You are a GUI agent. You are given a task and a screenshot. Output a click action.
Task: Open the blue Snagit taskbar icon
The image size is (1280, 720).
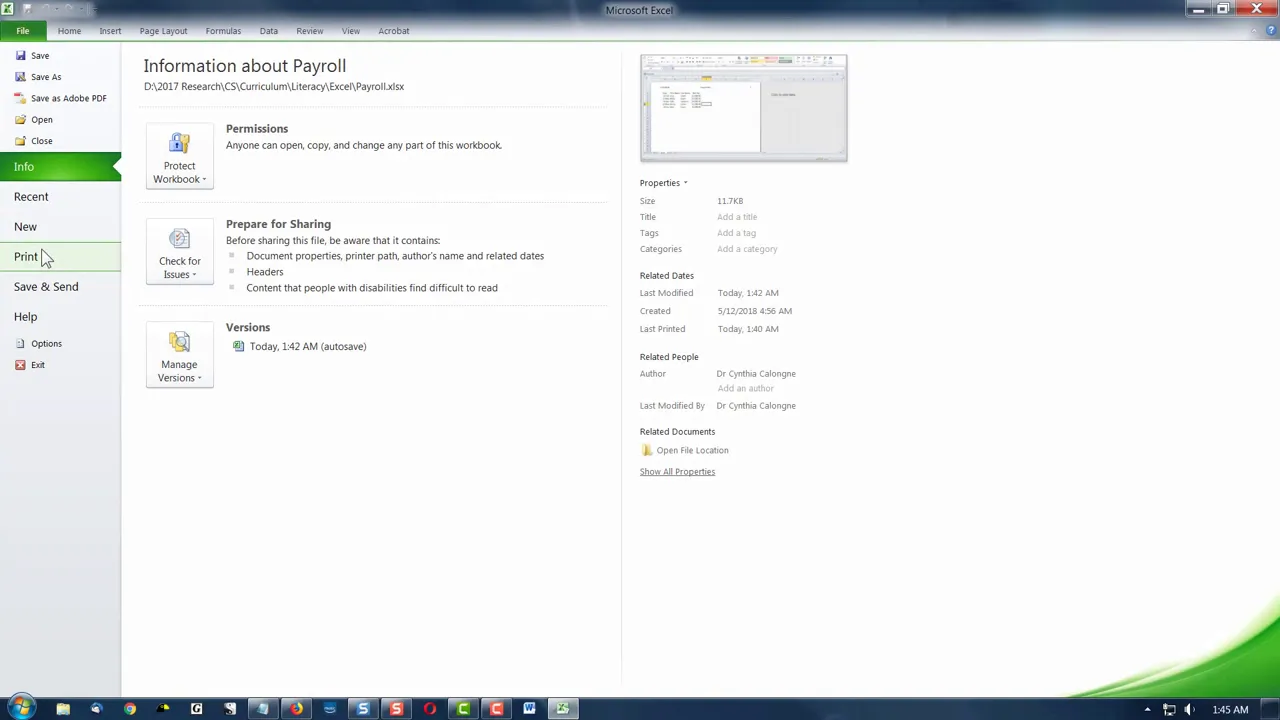[363, 709]
